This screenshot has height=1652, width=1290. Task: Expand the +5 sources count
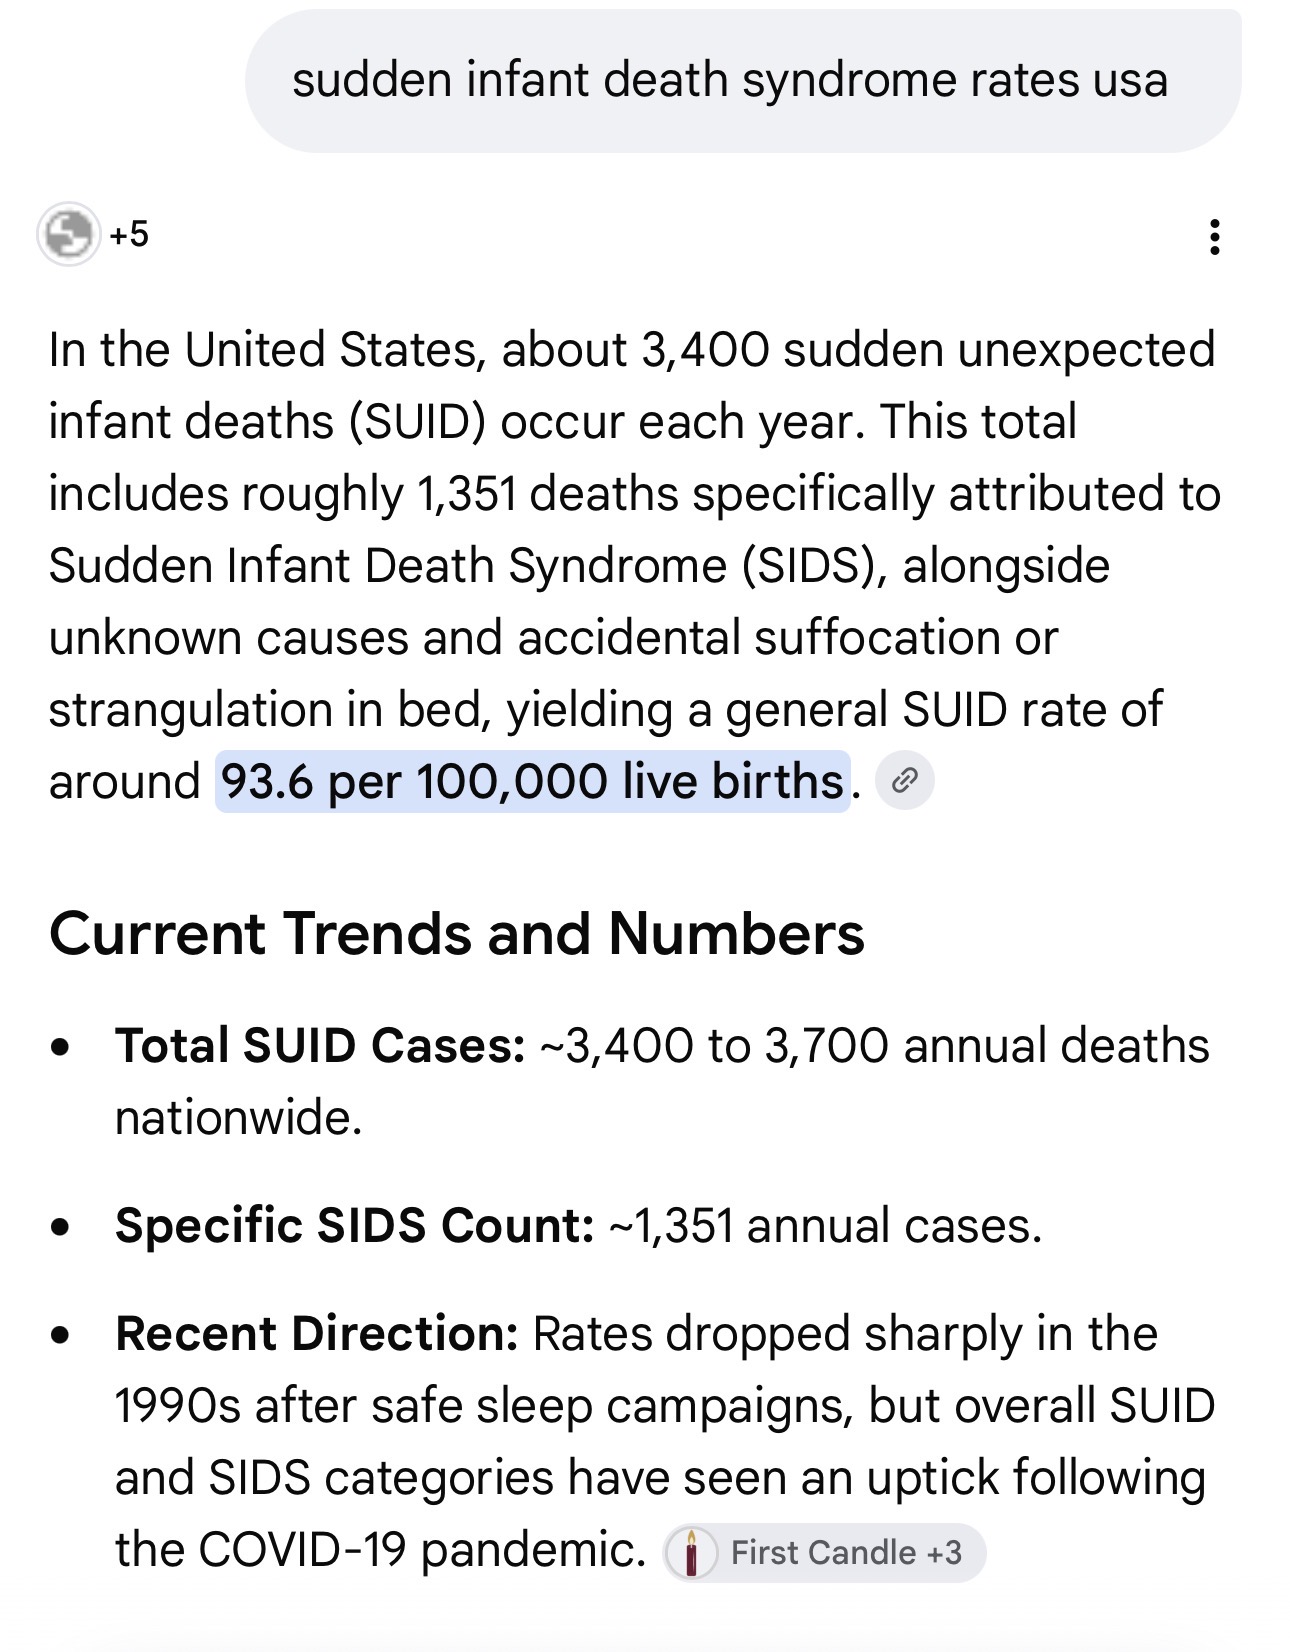pos(129,235)
